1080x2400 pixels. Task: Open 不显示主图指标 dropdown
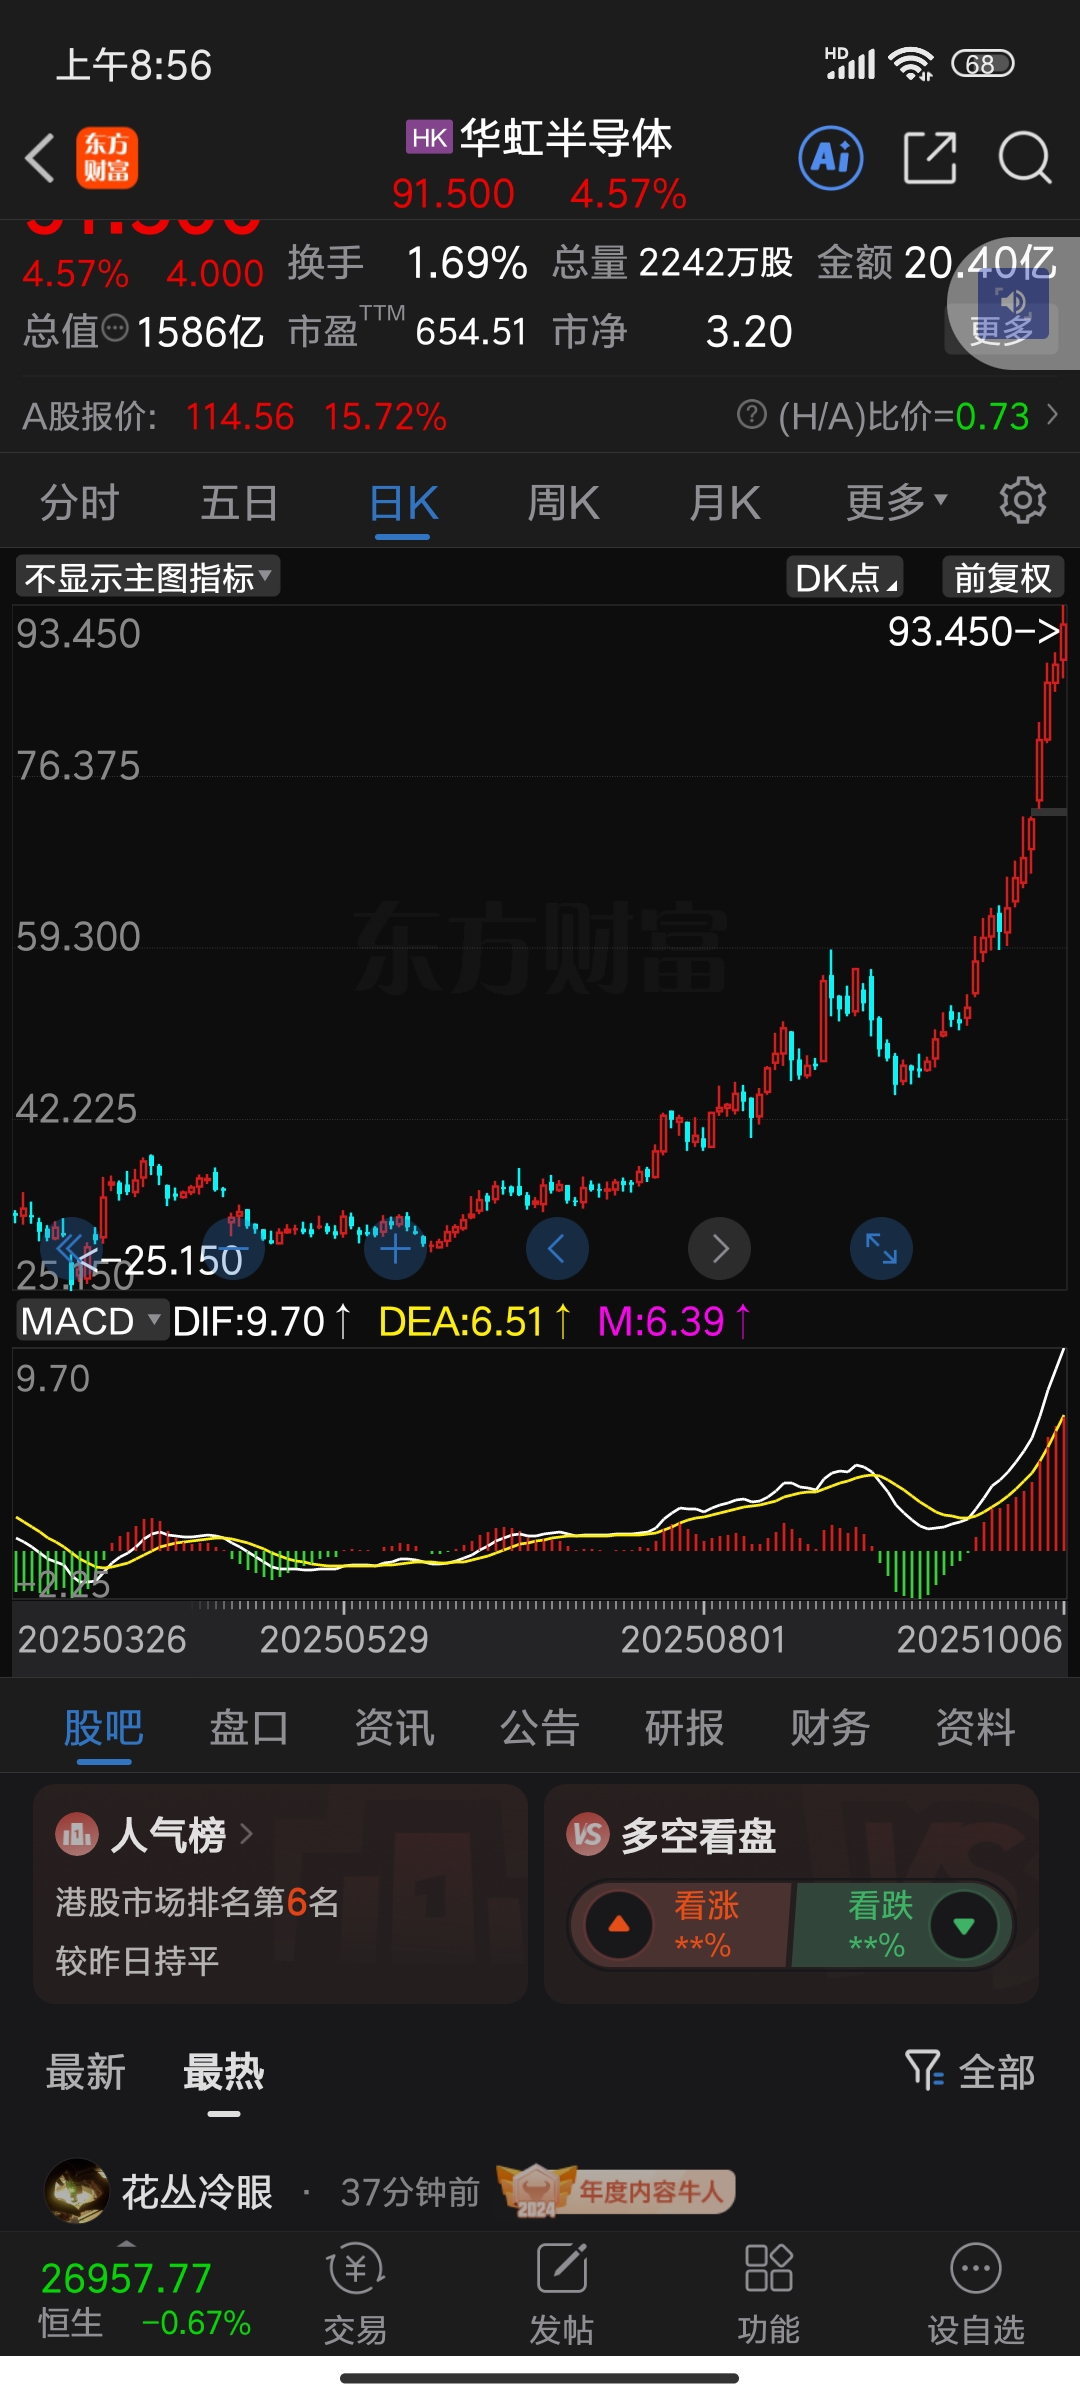click(148, 577)
